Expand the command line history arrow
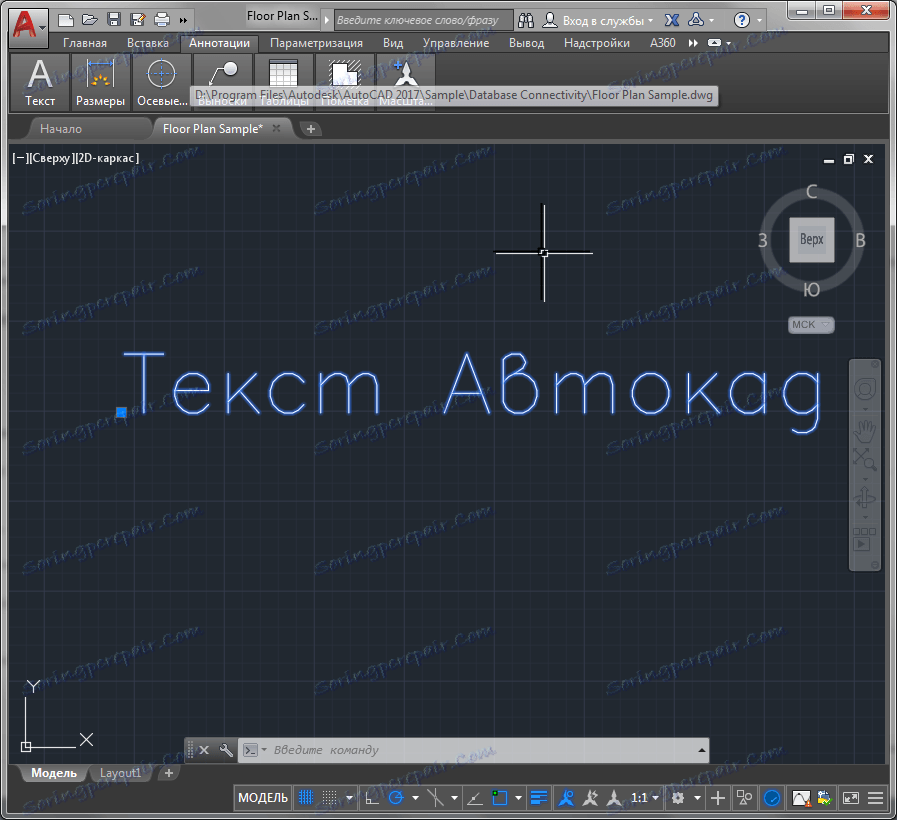 tap(701, 750)
